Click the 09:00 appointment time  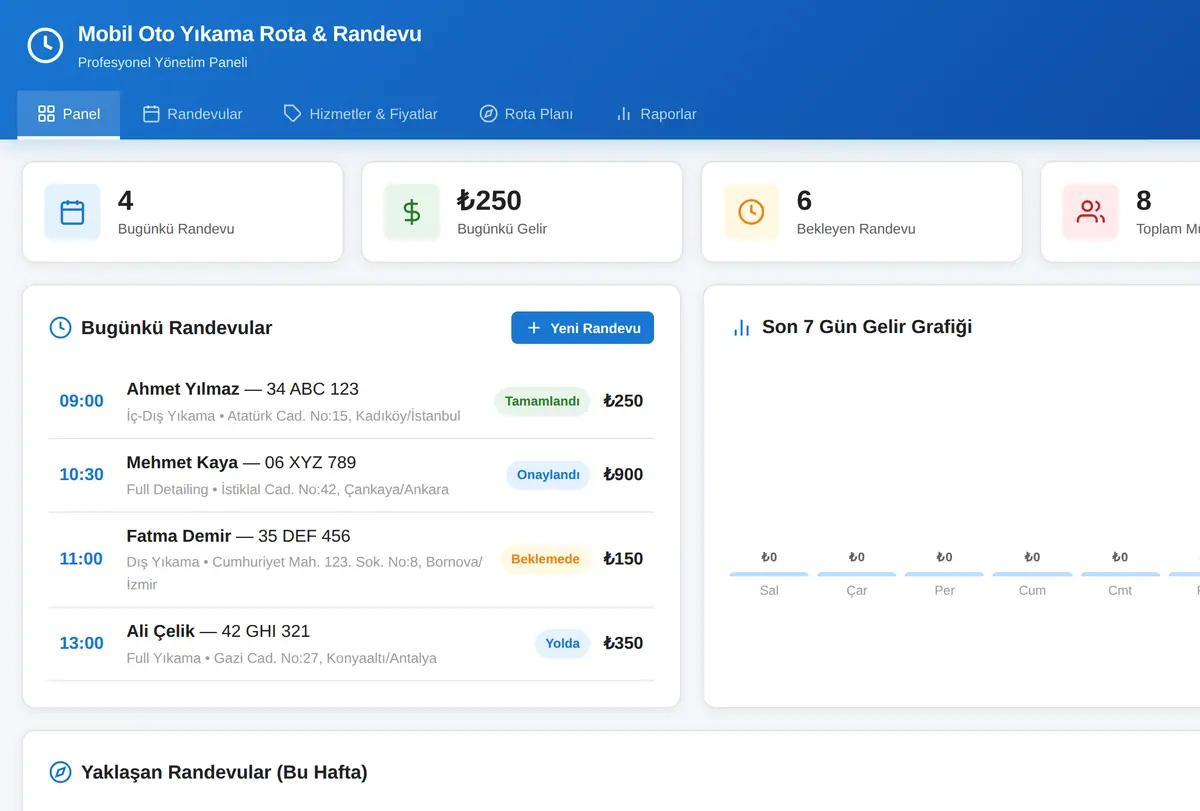click(81, 401)
